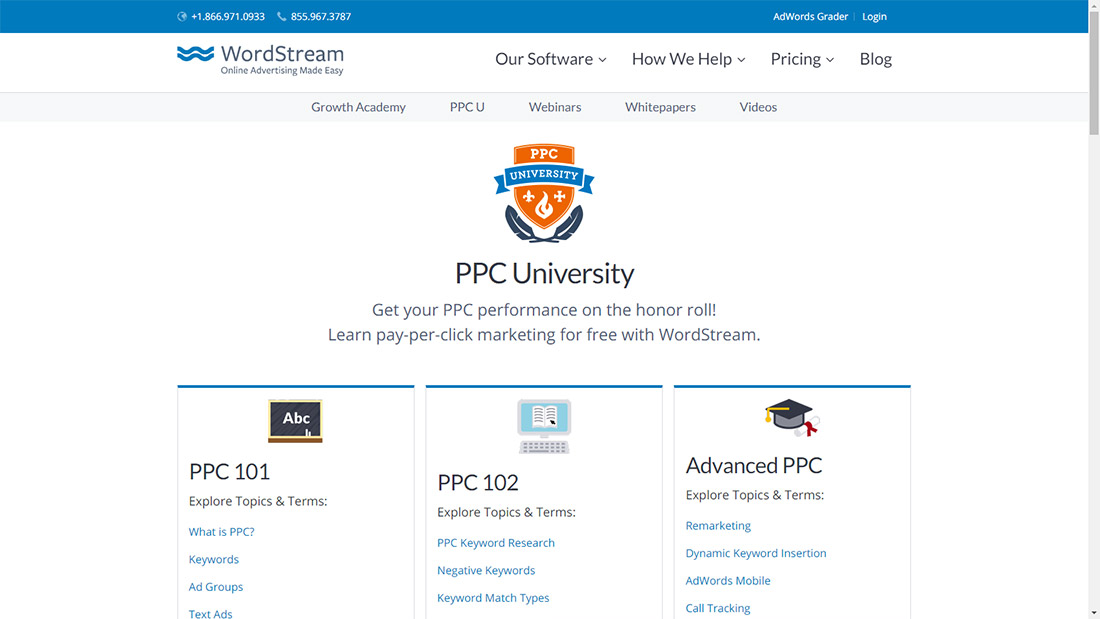Click the Advanced PPC heading
This screenshot has height=619, width=1100.
[753, 465]
